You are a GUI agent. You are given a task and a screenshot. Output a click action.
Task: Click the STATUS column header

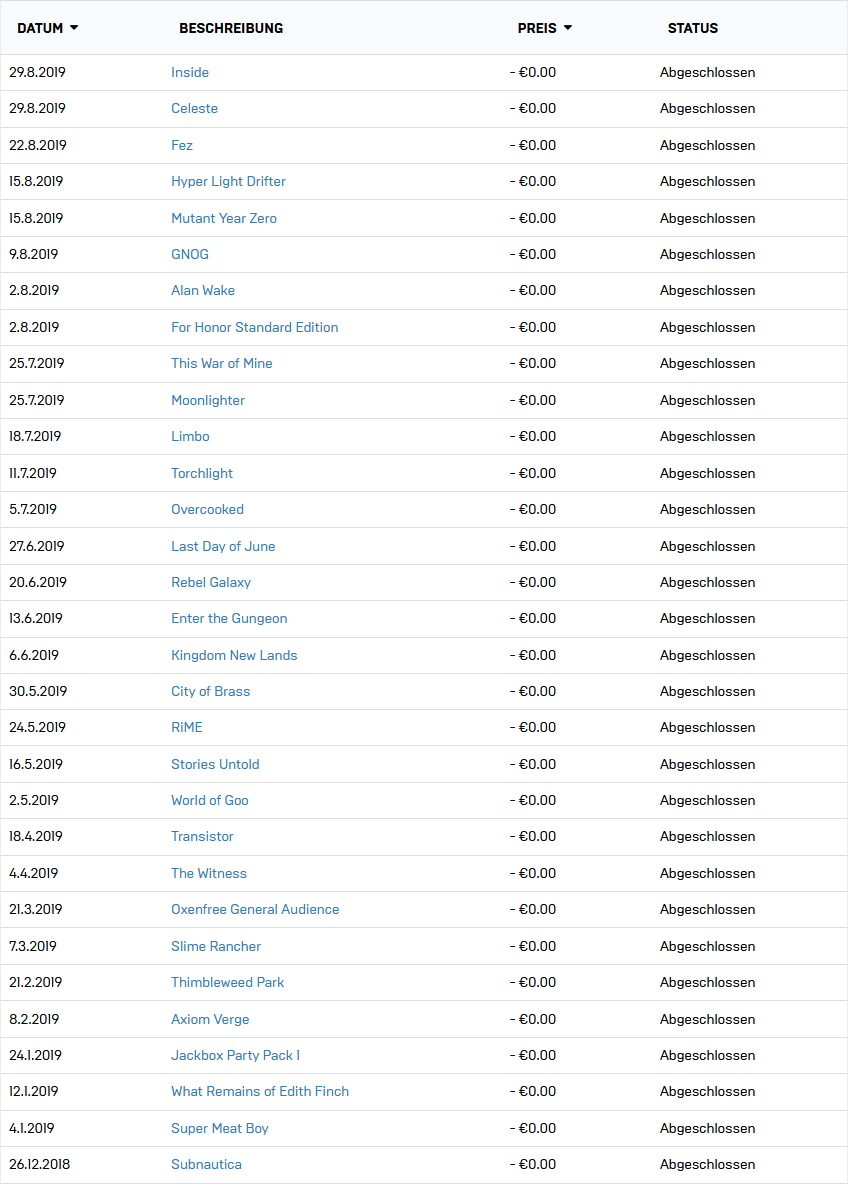point(692,28)
